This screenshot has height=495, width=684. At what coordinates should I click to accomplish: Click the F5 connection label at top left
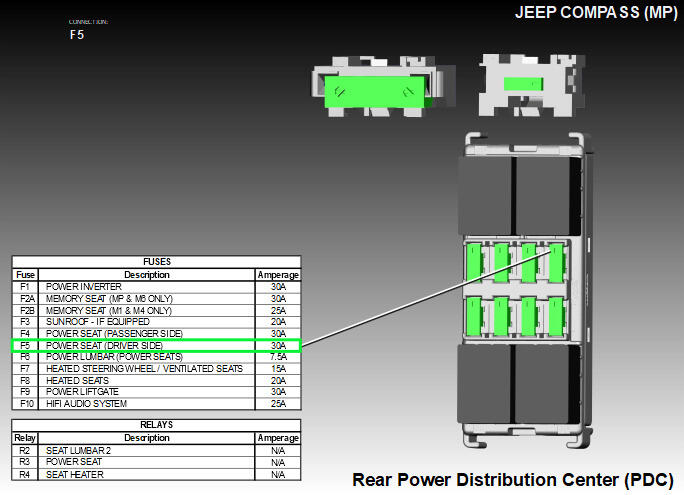[77, 35]
